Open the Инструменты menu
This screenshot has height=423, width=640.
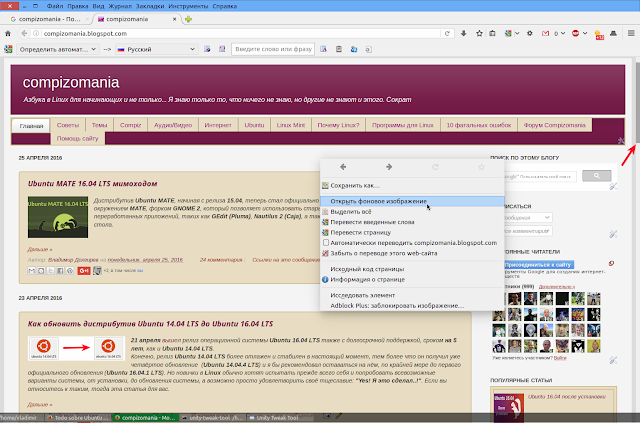pyautogui.click(x=188, y=6)
